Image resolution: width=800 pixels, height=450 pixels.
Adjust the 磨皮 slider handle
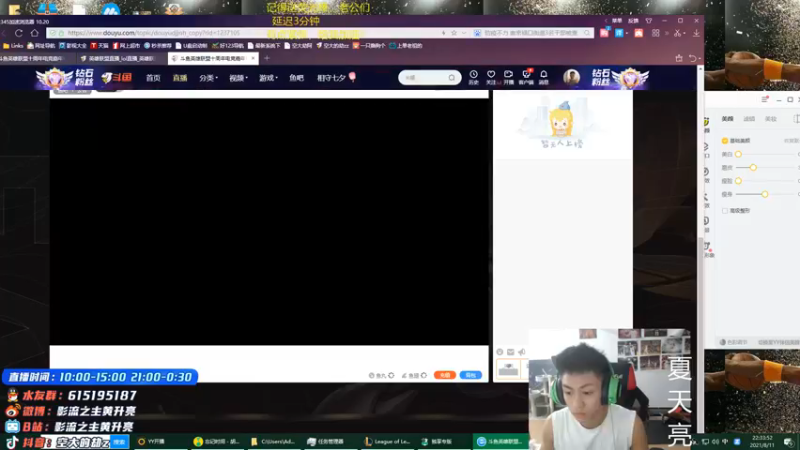tap(753, 167)
